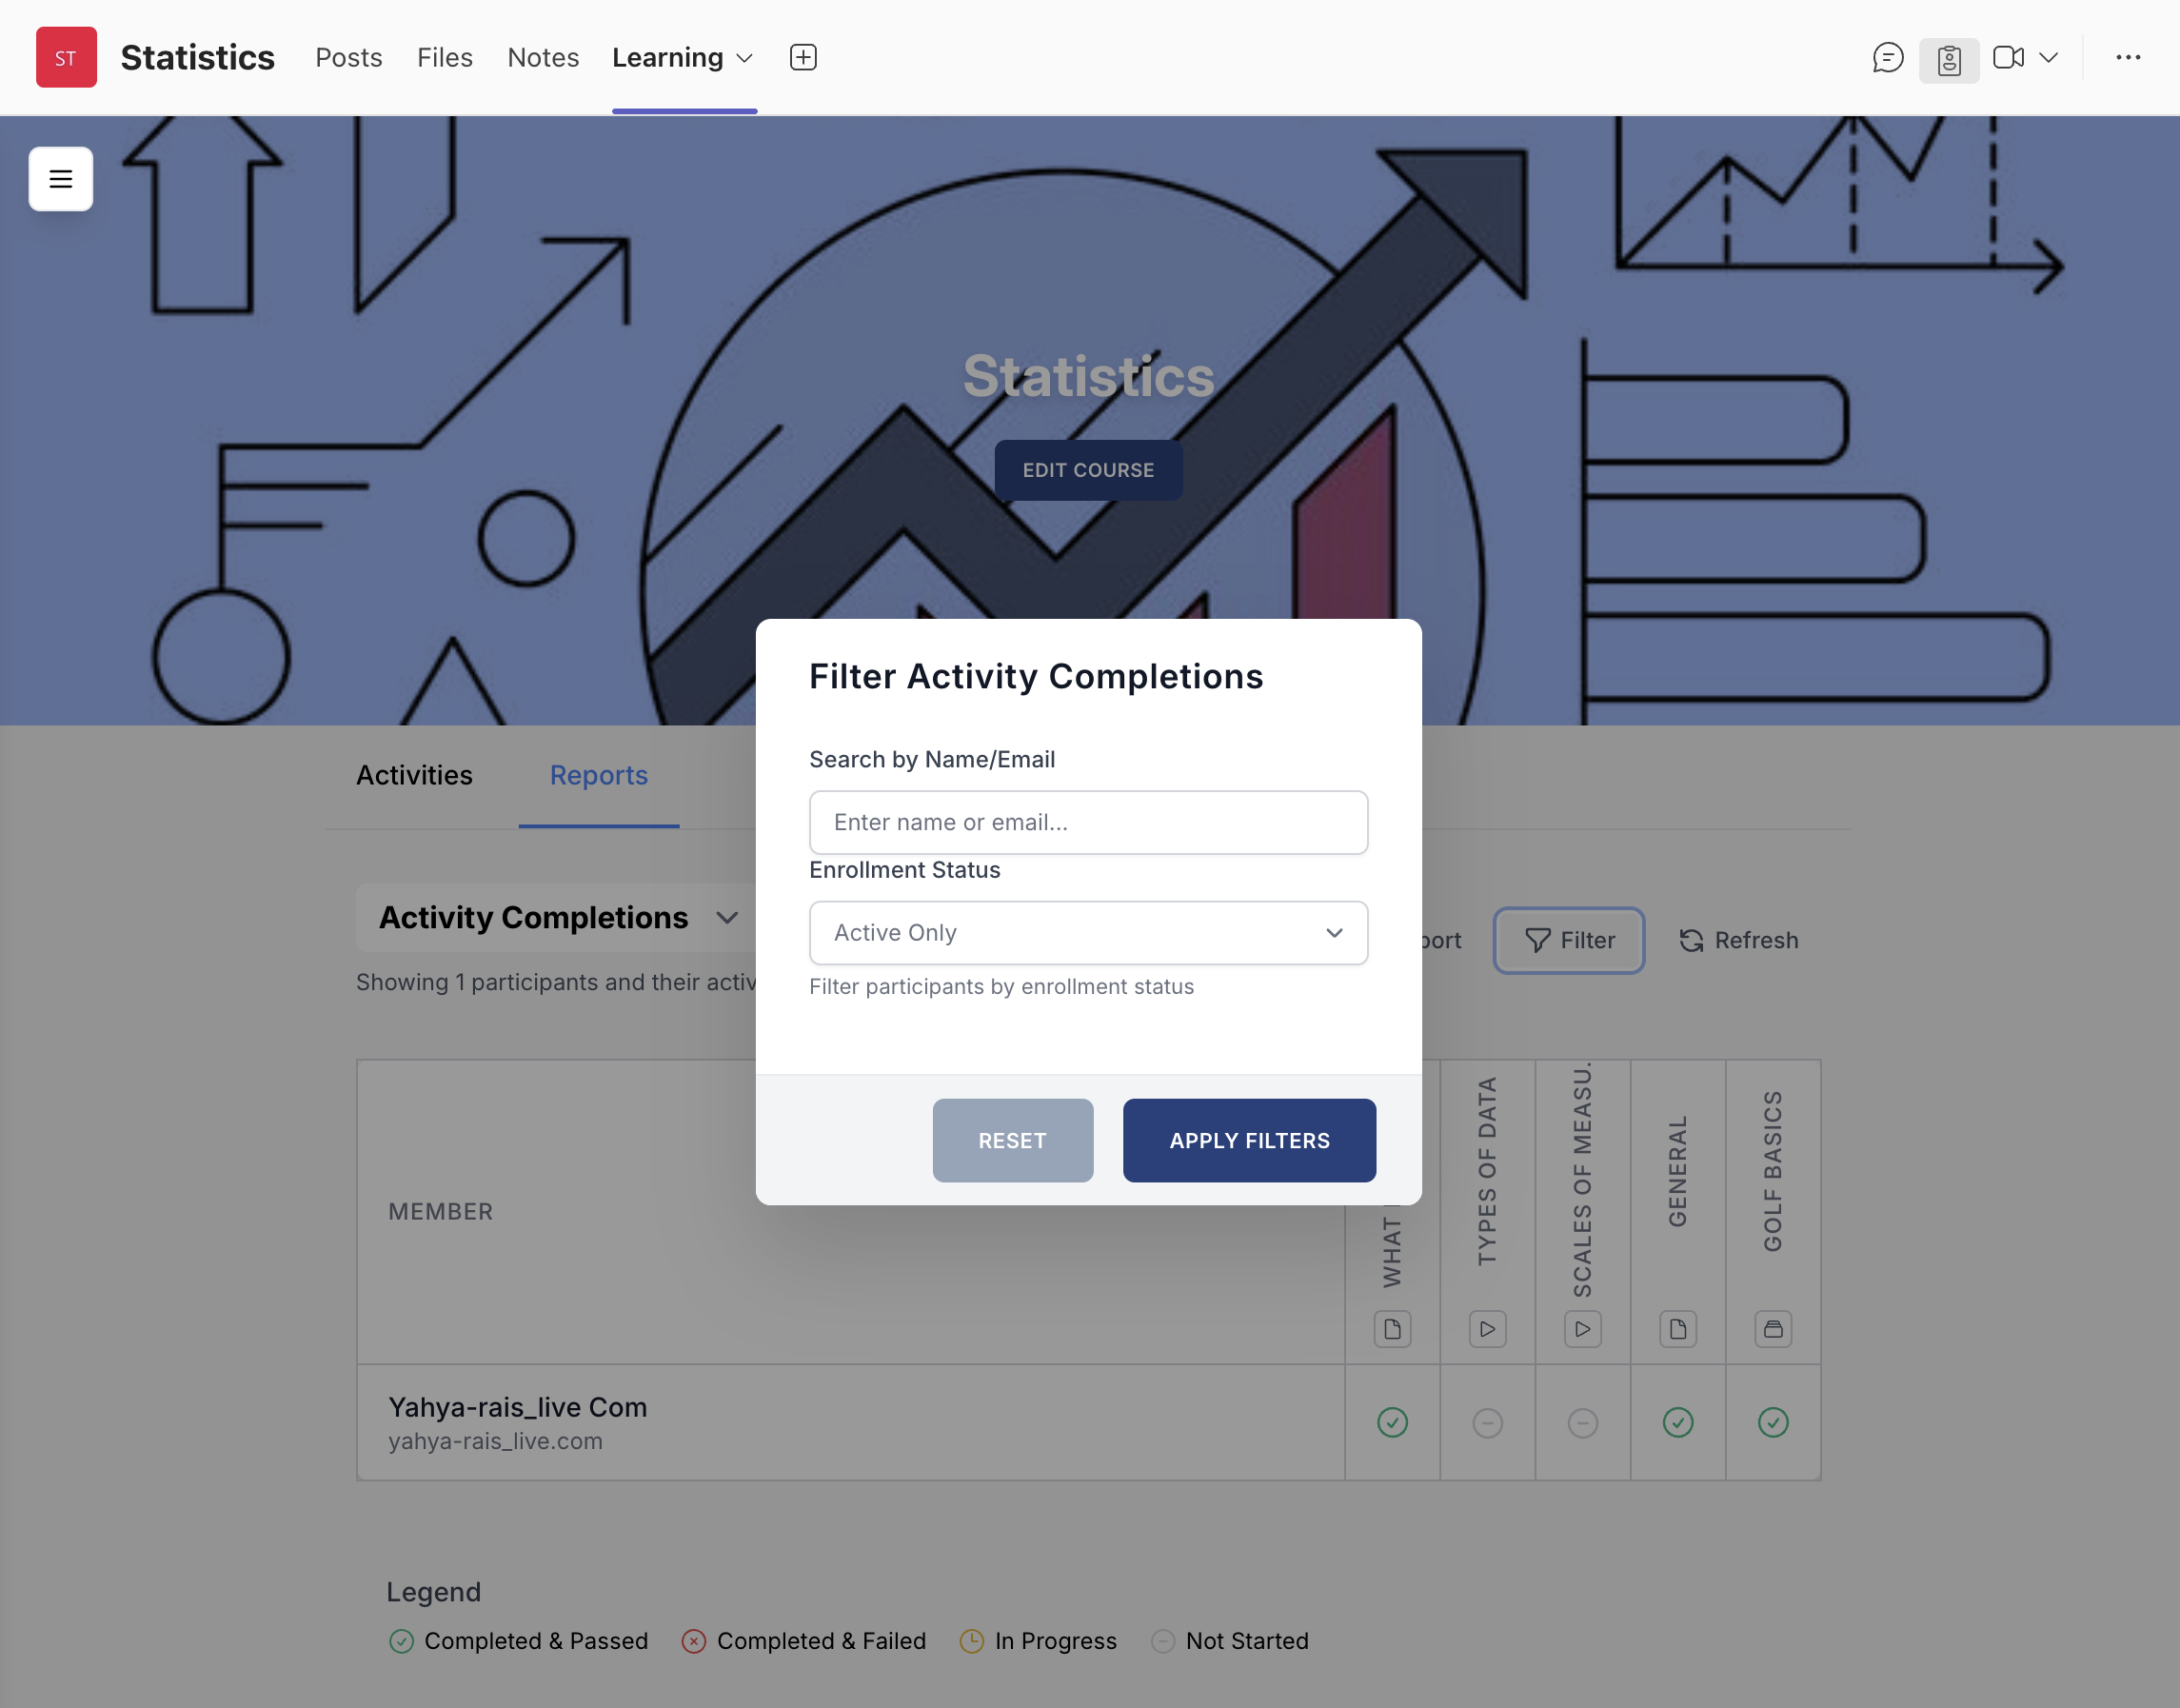Open the conversation chat icon

(1887, 58)
